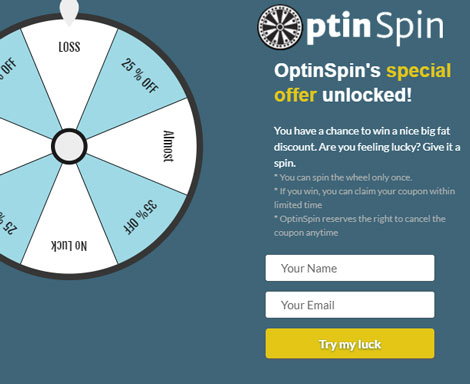Click into the Your Name field
This screenshot has width=470, height=384.
click(350, 268)
